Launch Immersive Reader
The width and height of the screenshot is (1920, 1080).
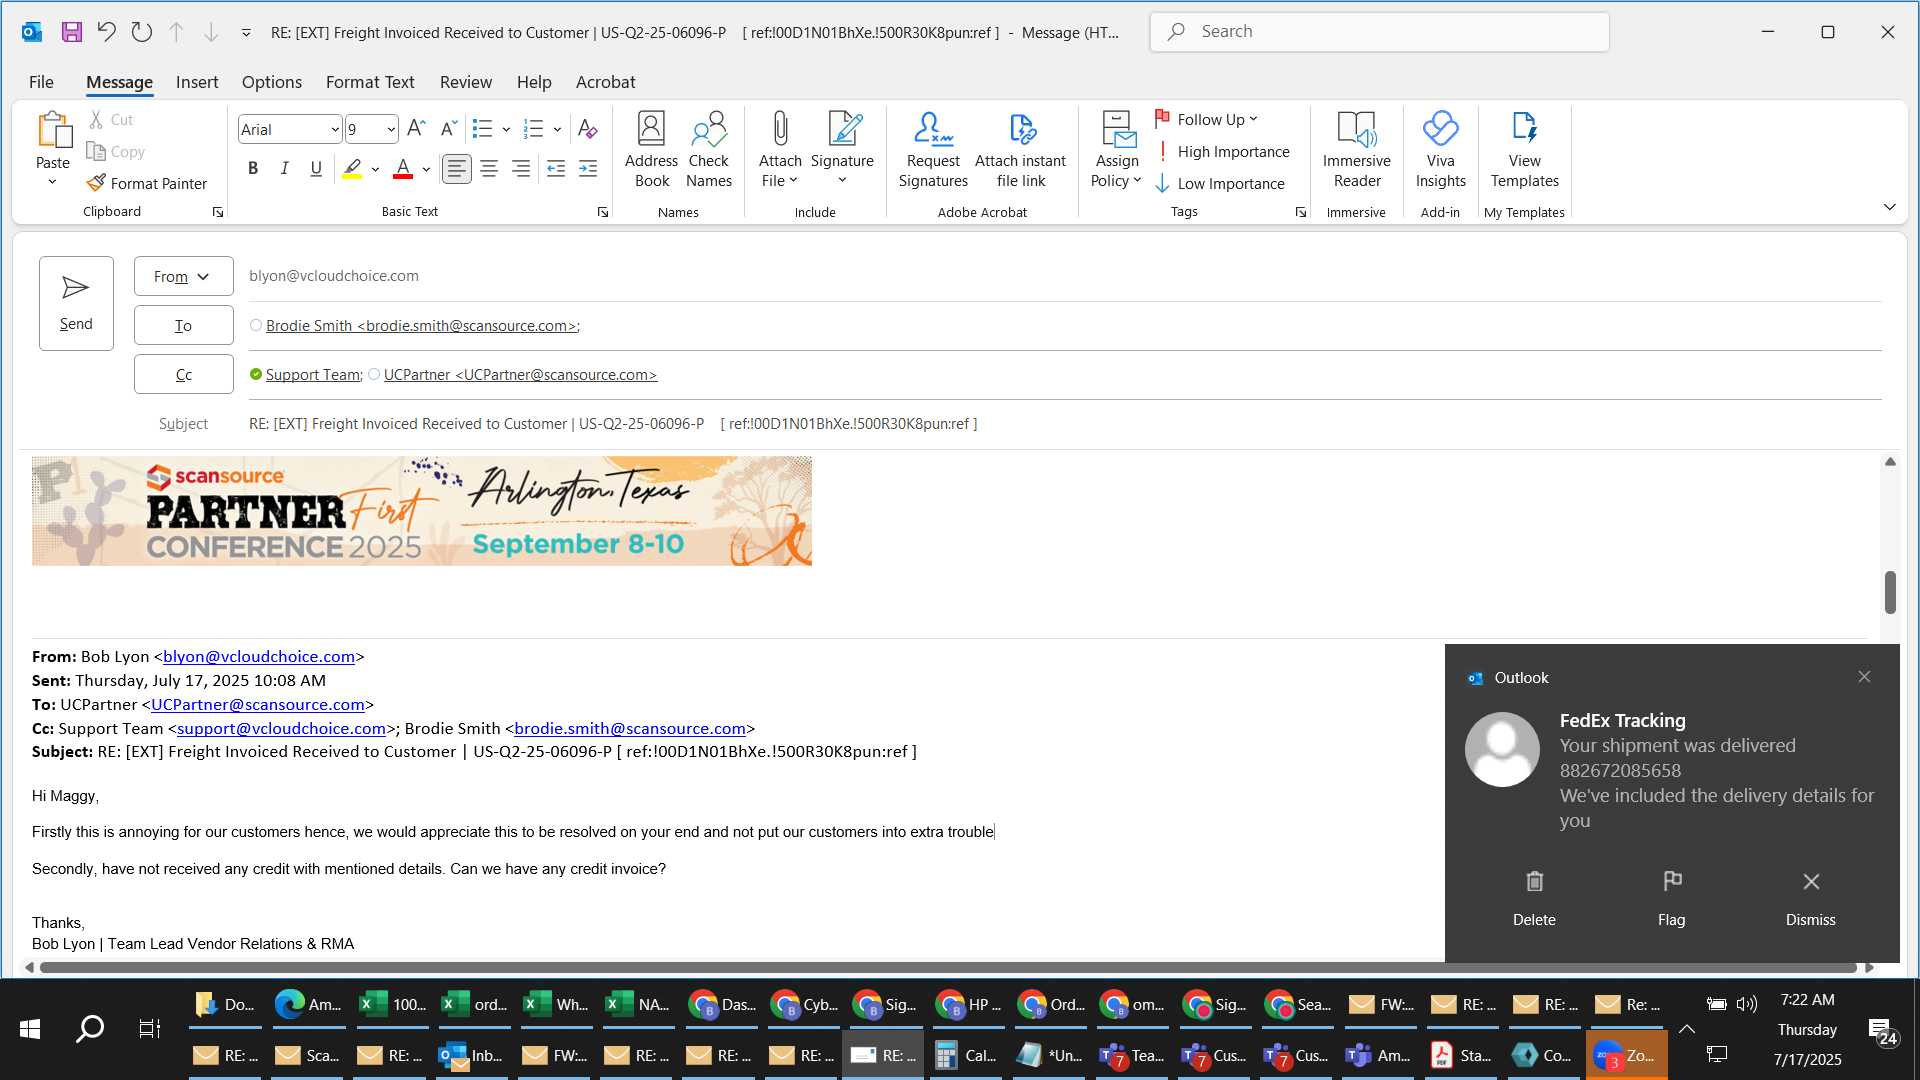(x=1357, y=150)
